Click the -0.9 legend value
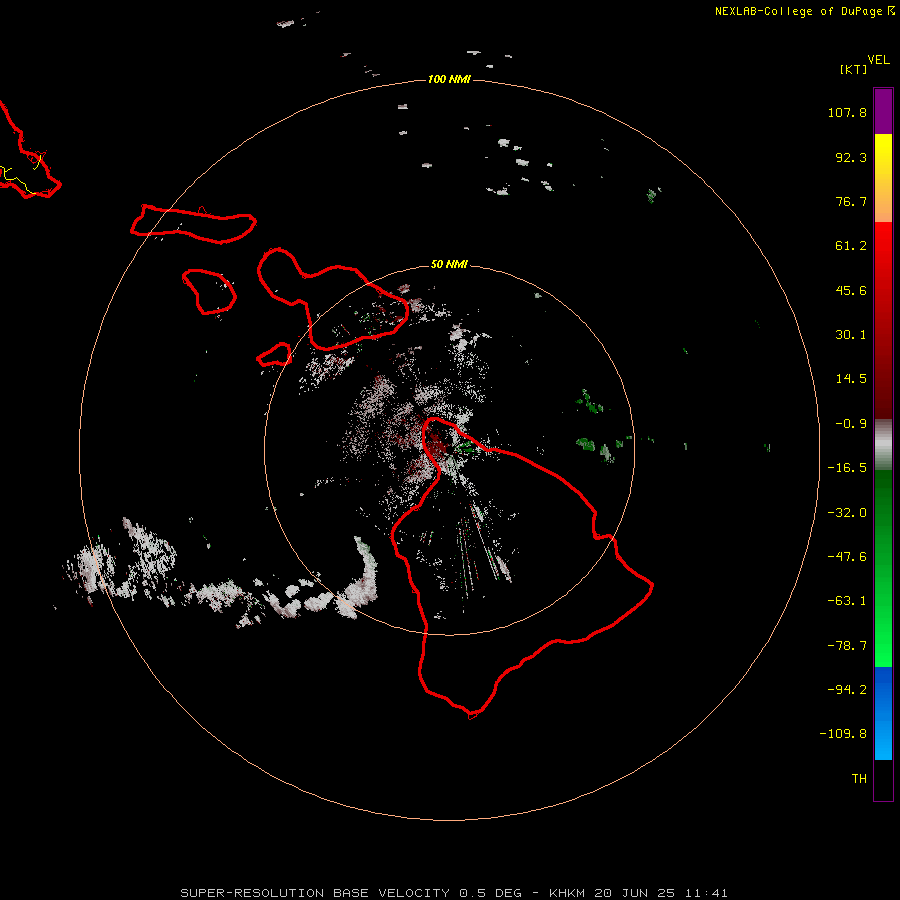The image size is (900, 900). tap(851, 424)
